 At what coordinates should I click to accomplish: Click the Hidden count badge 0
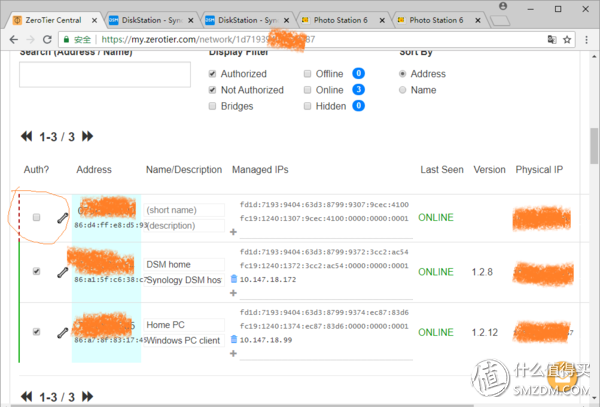point(359,106)
